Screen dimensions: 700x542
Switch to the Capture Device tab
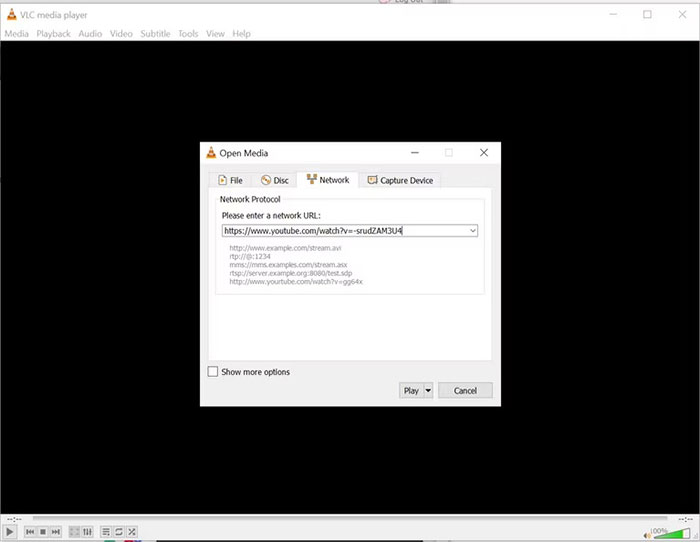[400, 180]
